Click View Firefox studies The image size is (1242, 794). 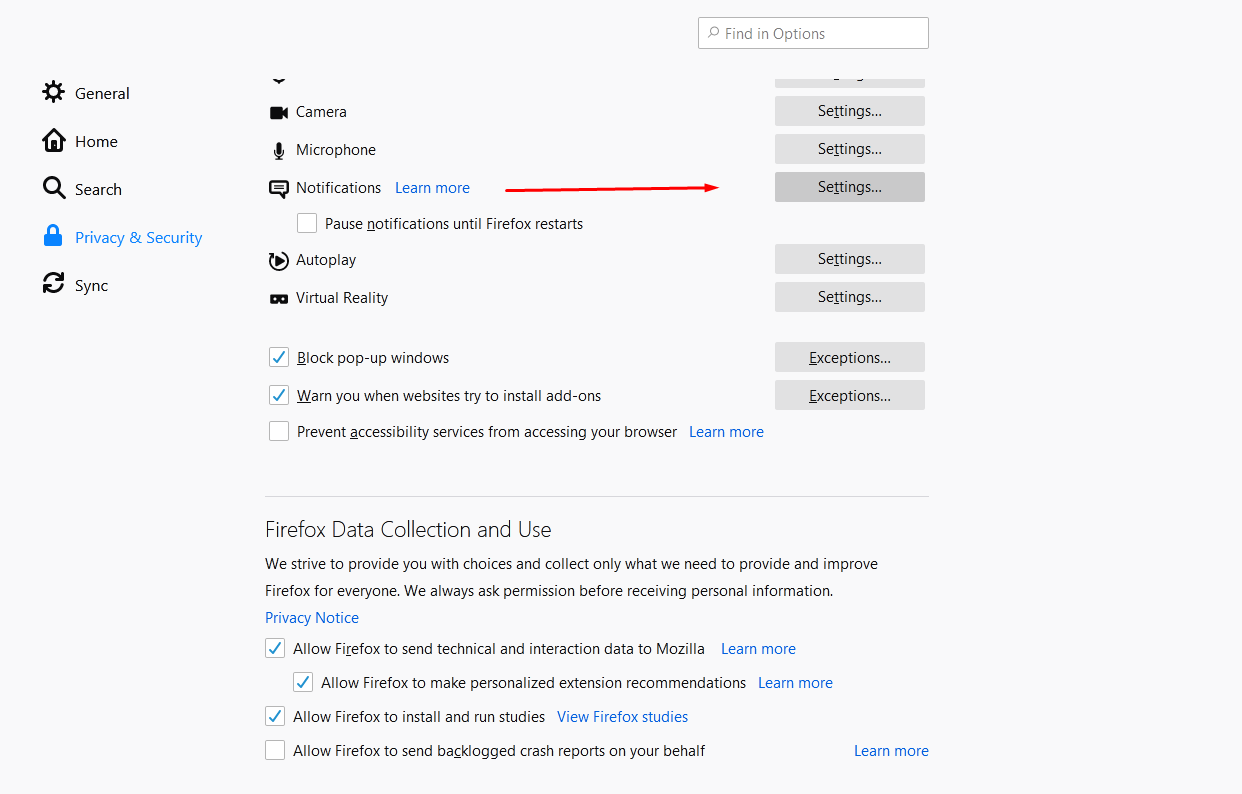tap(622, 716)
